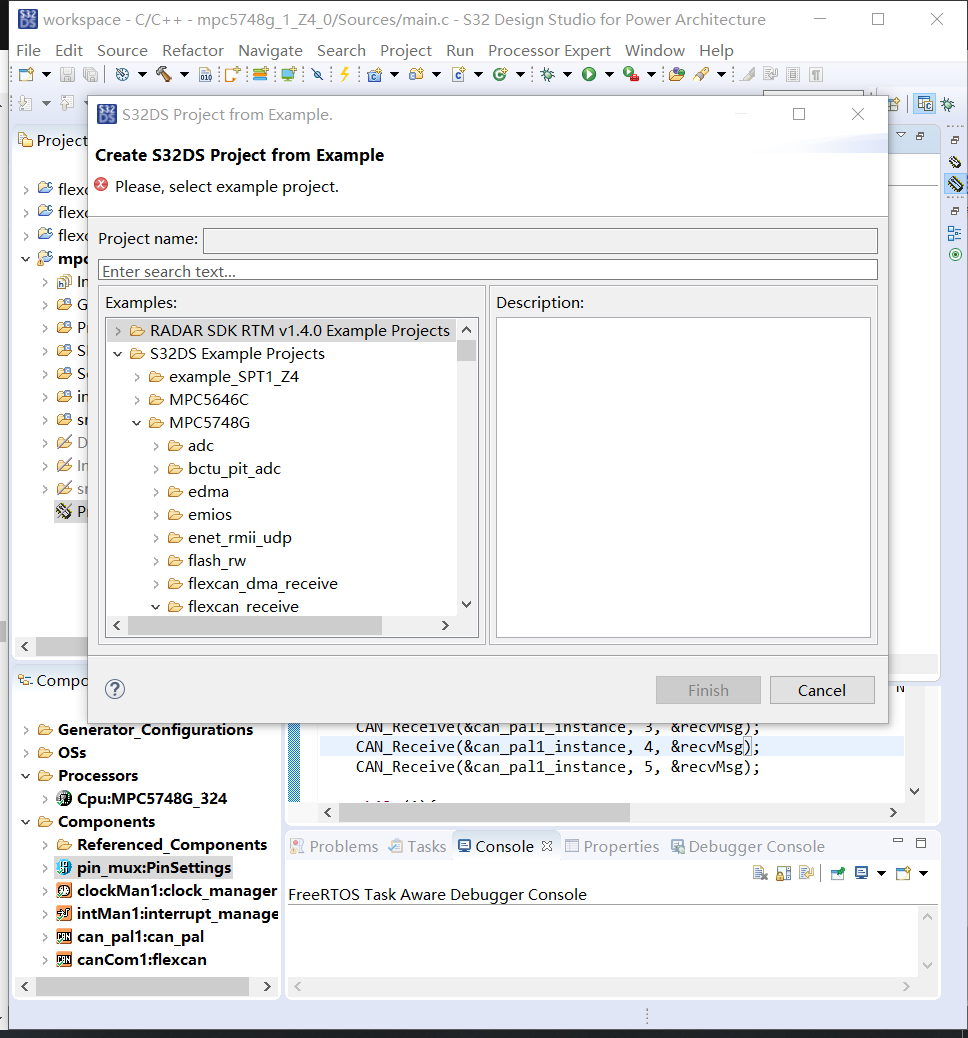The width and height of the screenshot is (968, 1038).
Task: Expand the adc example folder
Action: click(x=156, y=446)
